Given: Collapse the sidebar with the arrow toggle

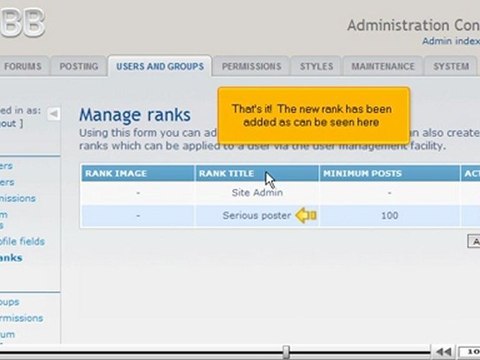Looking at the screenshot, I should (53, 114).
